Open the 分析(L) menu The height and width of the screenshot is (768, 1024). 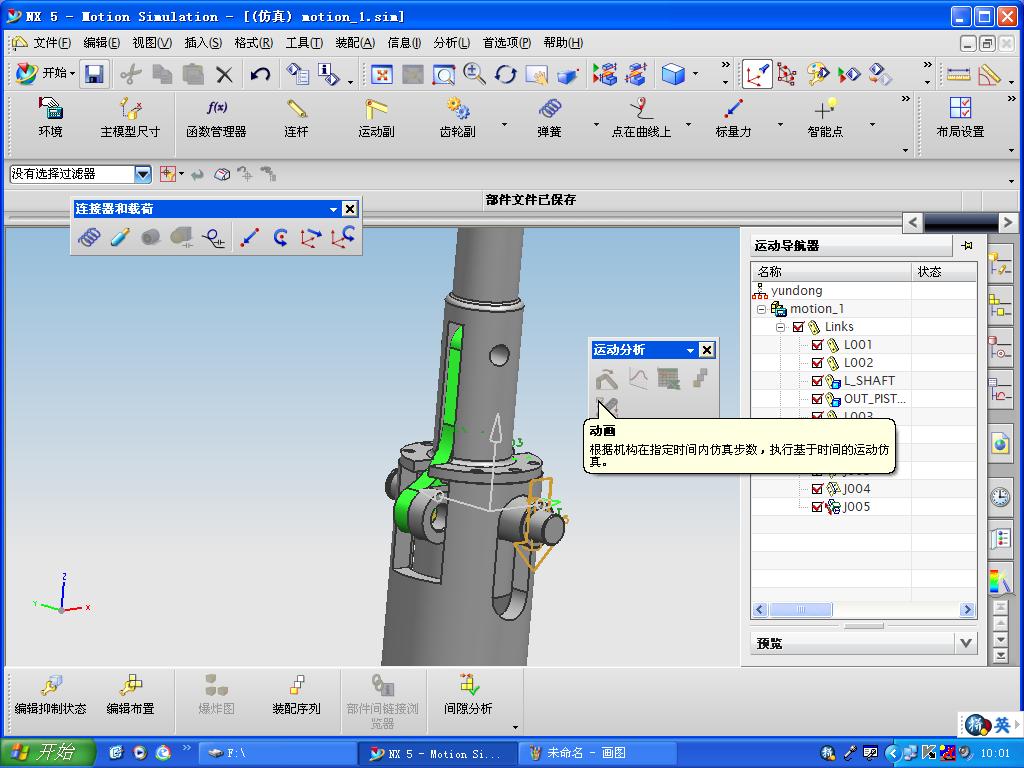coord(451,43)
